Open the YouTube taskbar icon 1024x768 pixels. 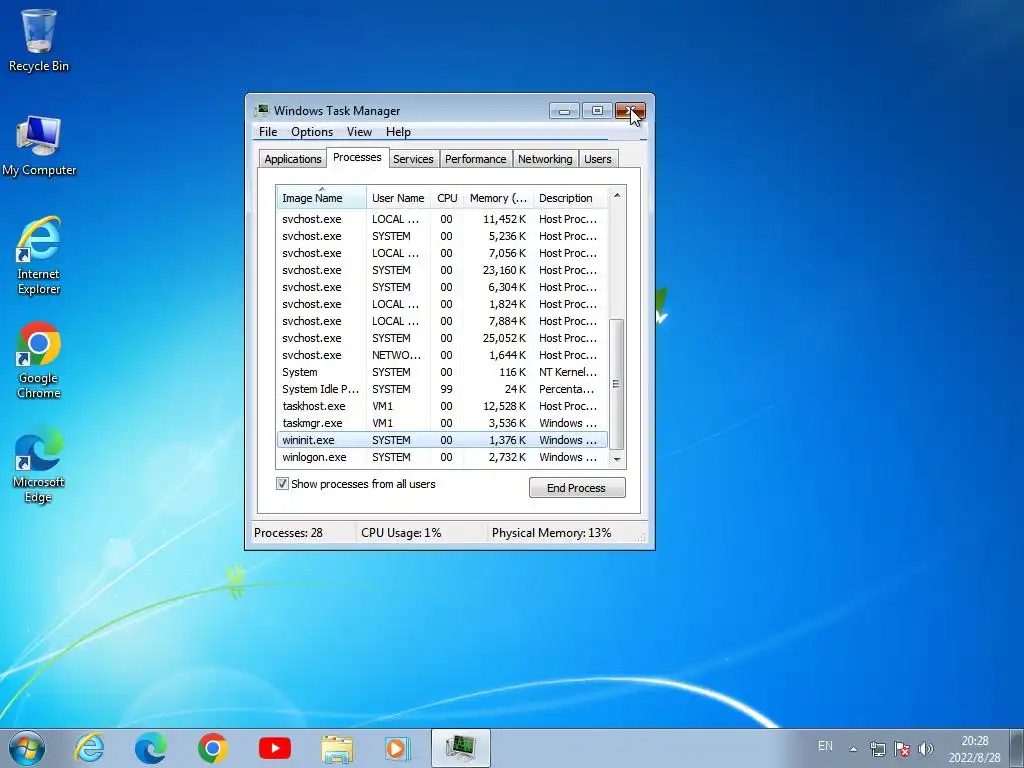(275, 748)
